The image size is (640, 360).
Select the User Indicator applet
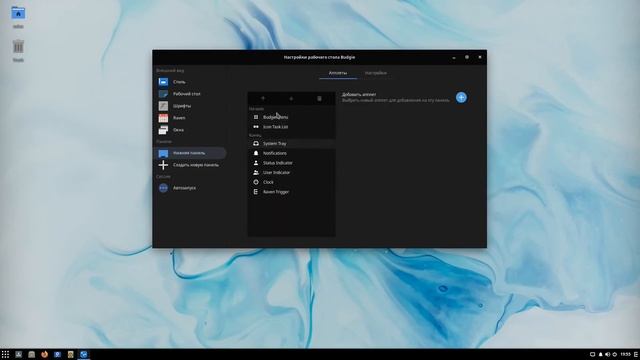click(x=291, y=172)
